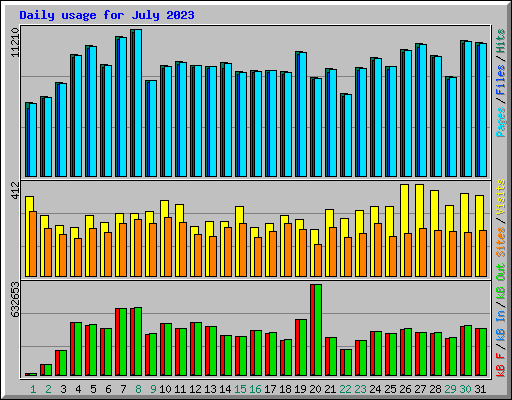Select day label 1 on the axis
The width and height of the screenshot is (512, 400).
coord(33,389)
